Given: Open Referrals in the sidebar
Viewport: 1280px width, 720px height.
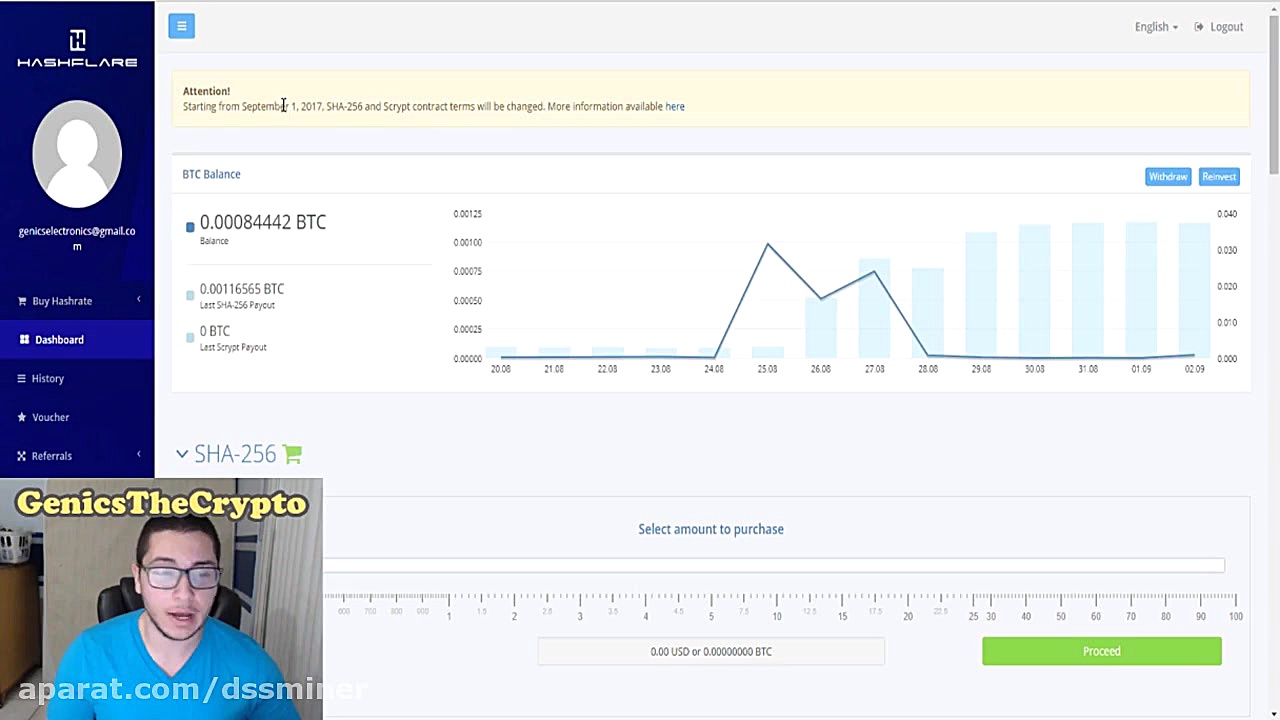Looking at the screenshot, I should [x=77, y=456].
